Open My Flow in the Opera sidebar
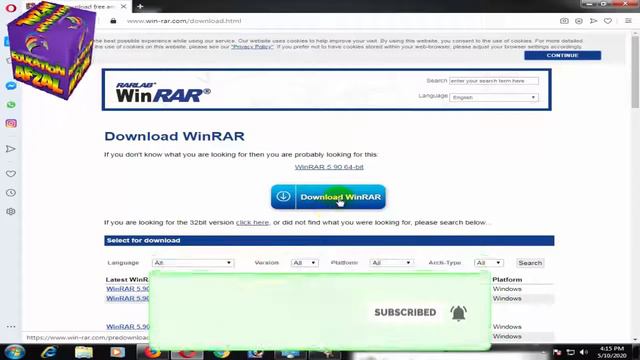The width and height of the screenshot is (640, 360). pyautogui.click(x=11, y=149)
